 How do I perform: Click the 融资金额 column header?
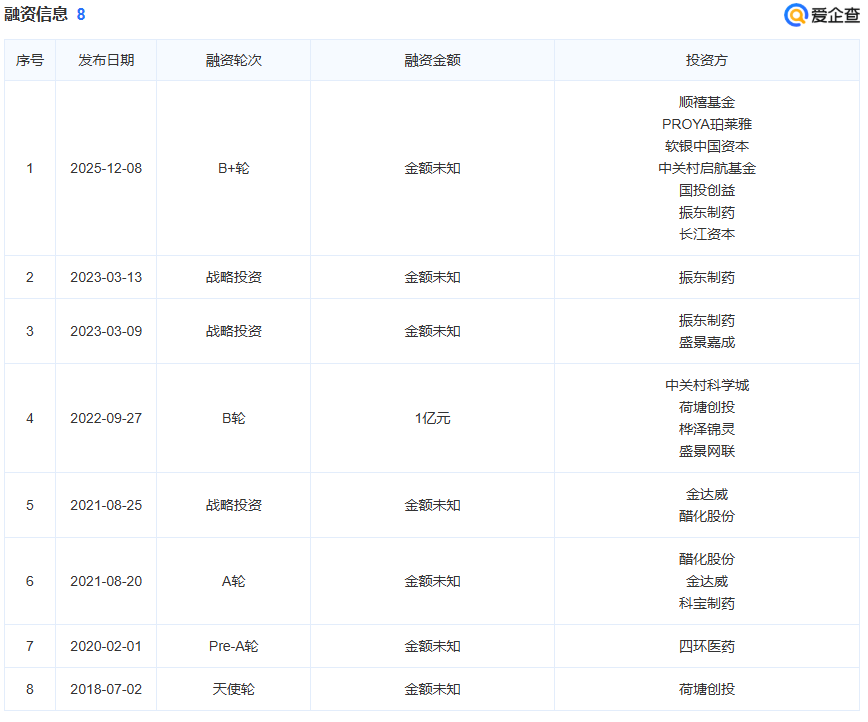(432, 60)
